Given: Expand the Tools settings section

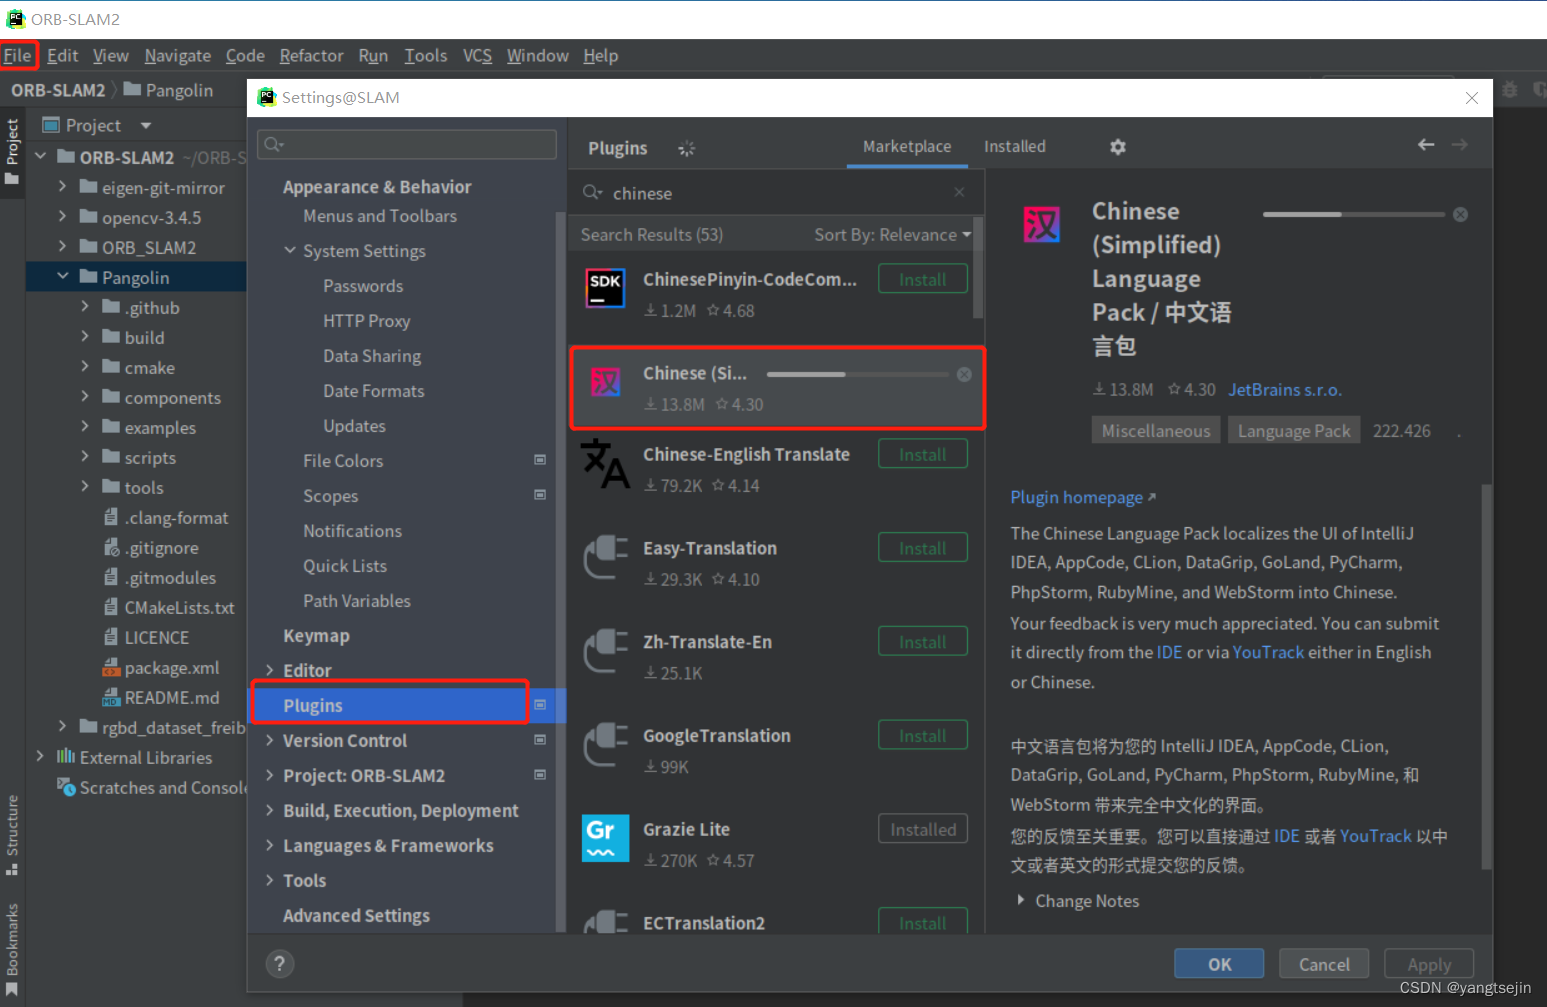Looking at the screenshot, I should coord(270,880).
